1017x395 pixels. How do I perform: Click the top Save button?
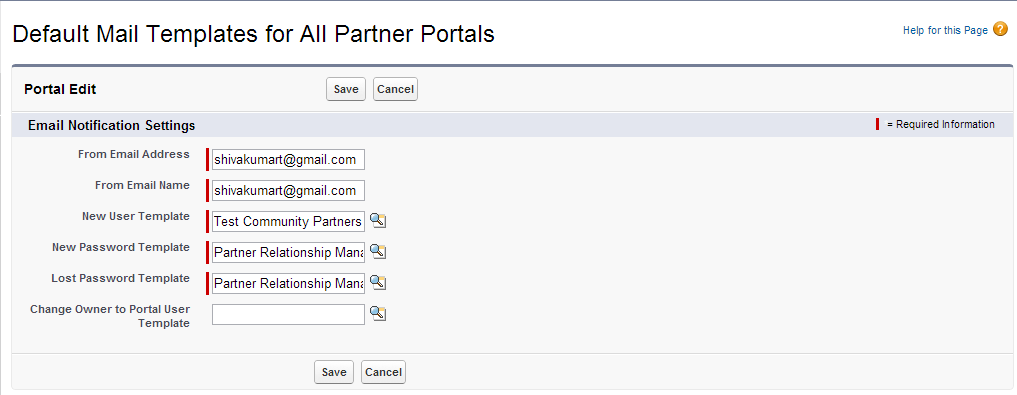[346, 90]
